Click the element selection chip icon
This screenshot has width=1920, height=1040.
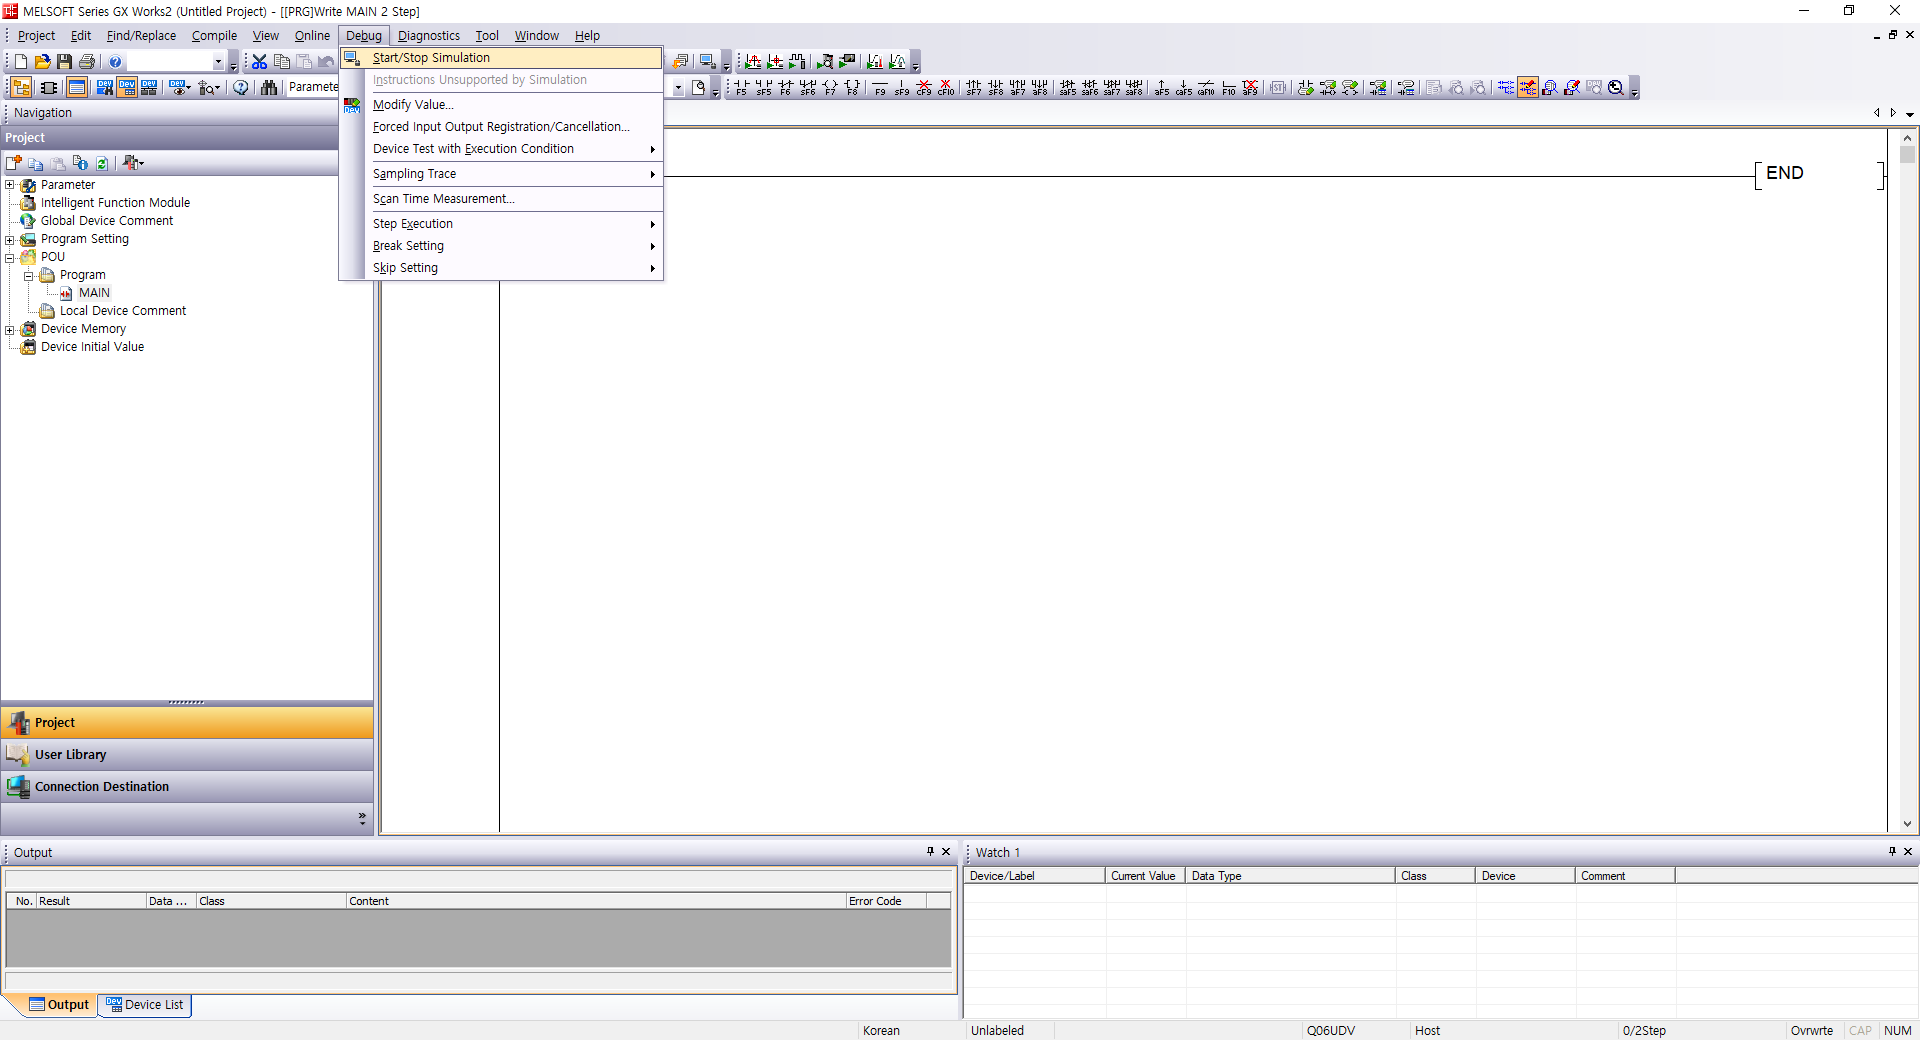coord(49,88)
